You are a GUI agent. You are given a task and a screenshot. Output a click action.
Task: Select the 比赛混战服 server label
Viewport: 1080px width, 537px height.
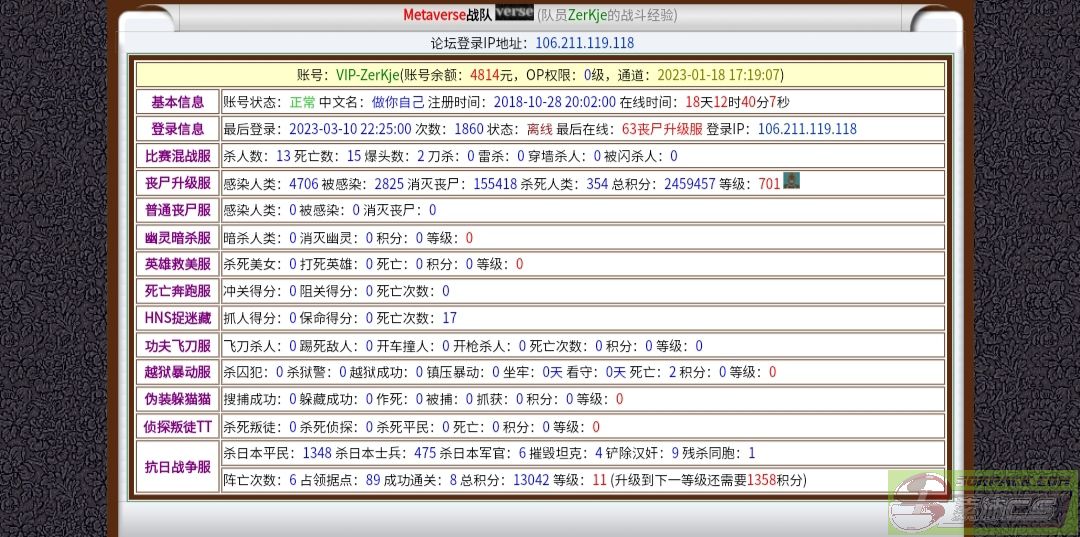click(x=178, y=156)
